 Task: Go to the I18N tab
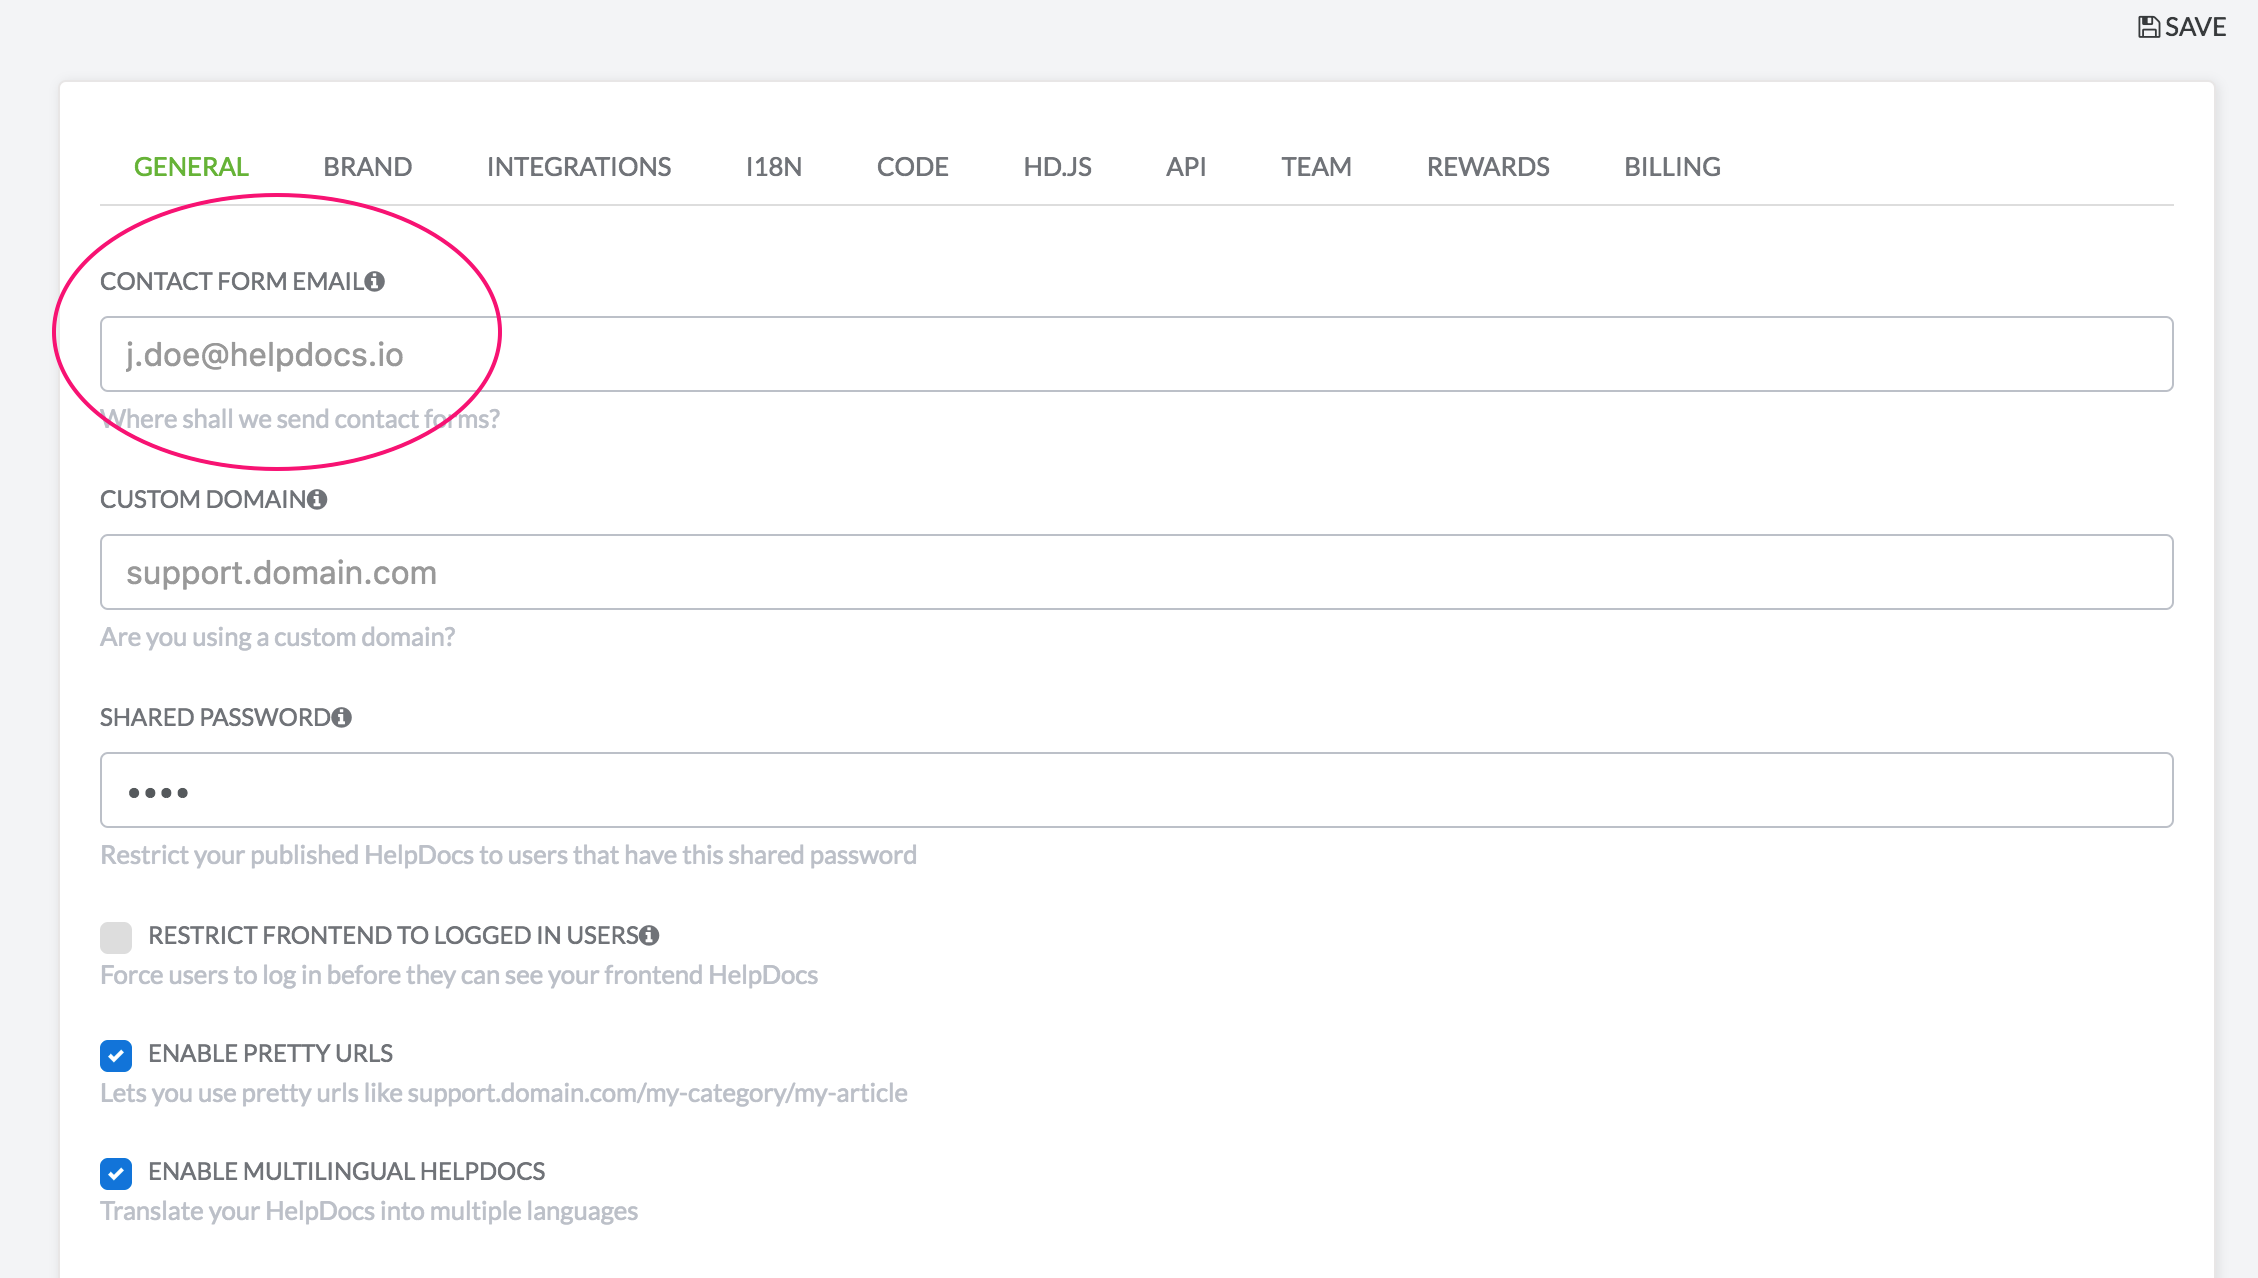click(x=773, y=167)
